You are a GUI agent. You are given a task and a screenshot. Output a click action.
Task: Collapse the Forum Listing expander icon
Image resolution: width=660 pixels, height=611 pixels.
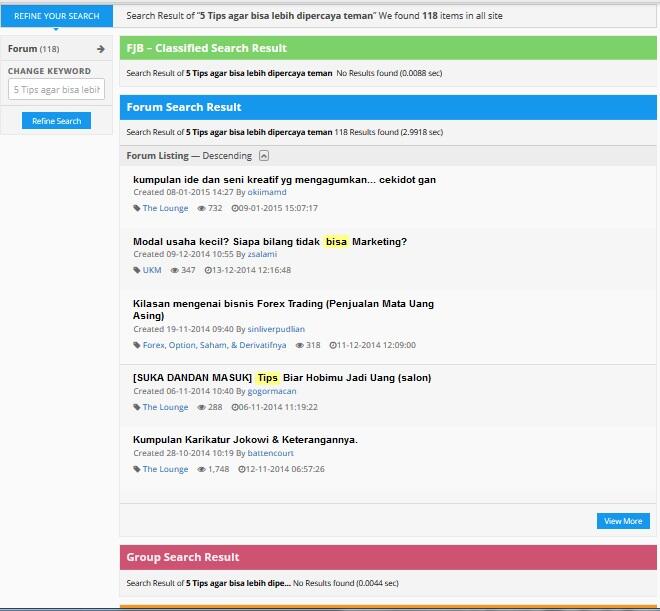click(x=264, y=156)
